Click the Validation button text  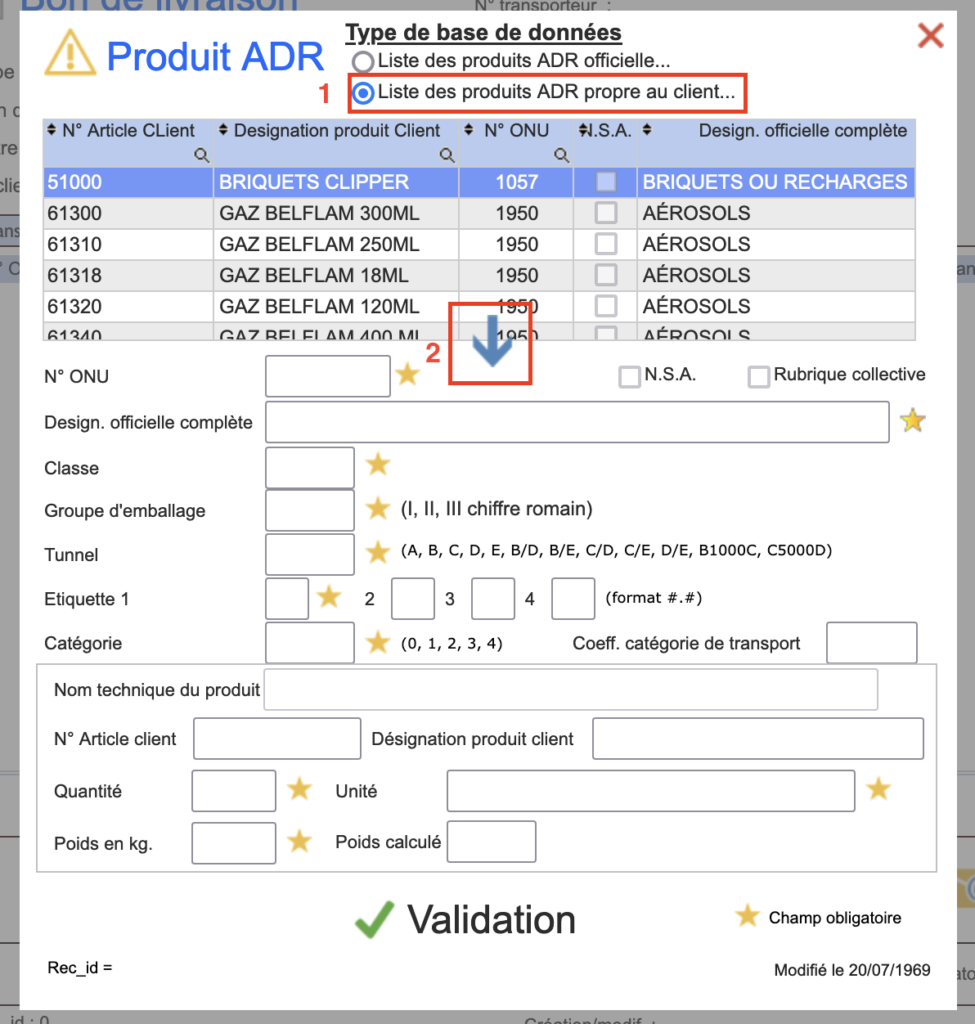491,920
